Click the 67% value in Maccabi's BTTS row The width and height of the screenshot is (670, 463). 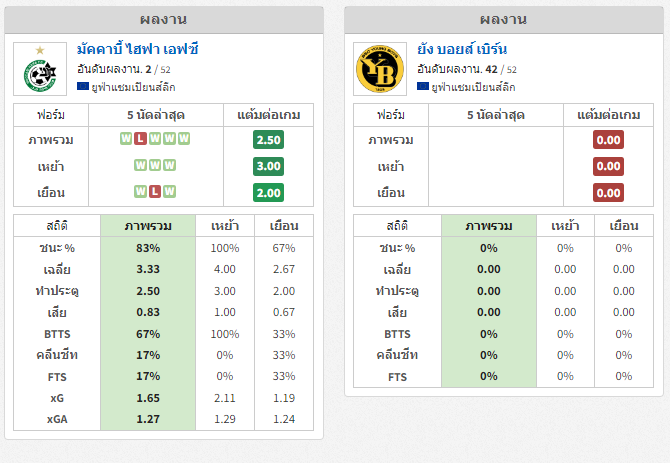tap(148, 334)
